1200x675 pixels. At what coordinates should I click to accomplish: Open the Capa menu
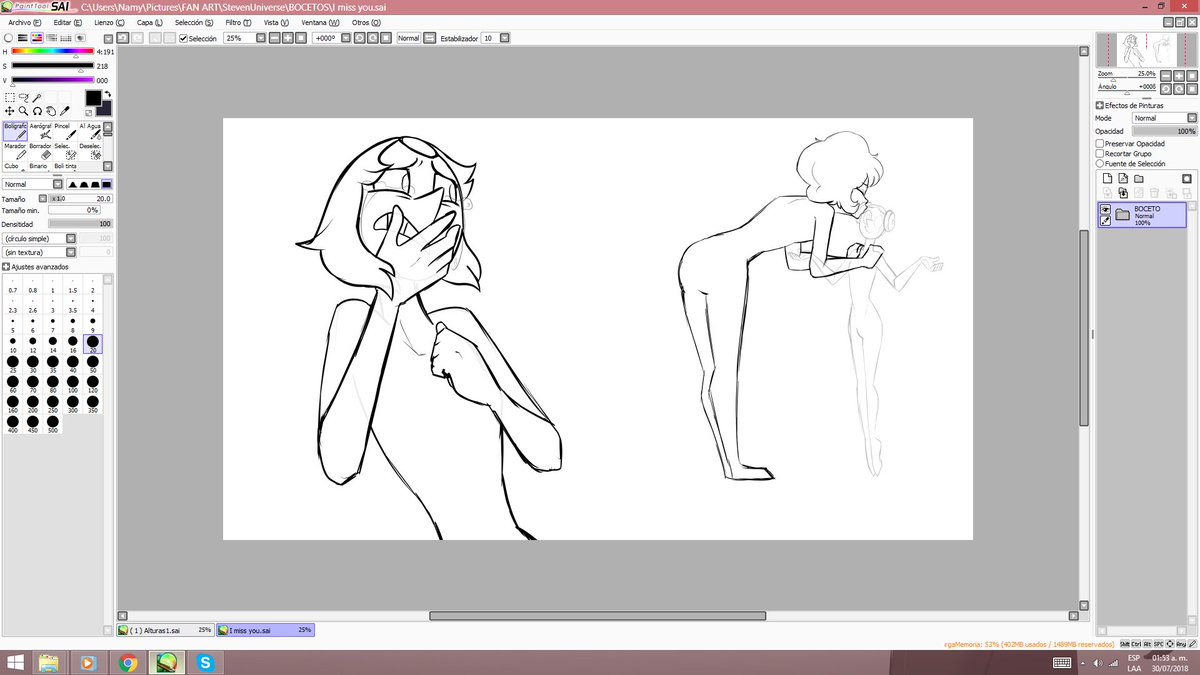151,22
